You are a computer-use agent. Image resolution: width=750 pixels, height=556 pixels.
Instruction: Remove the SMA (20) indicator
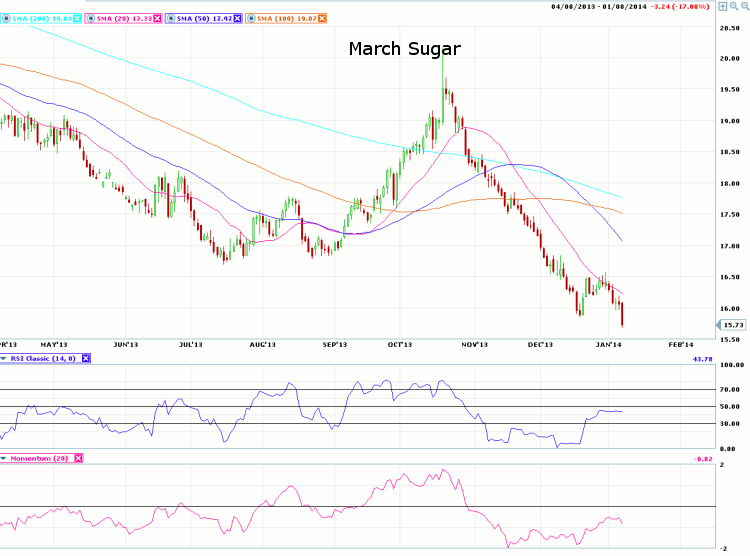(x=157, y=18)
